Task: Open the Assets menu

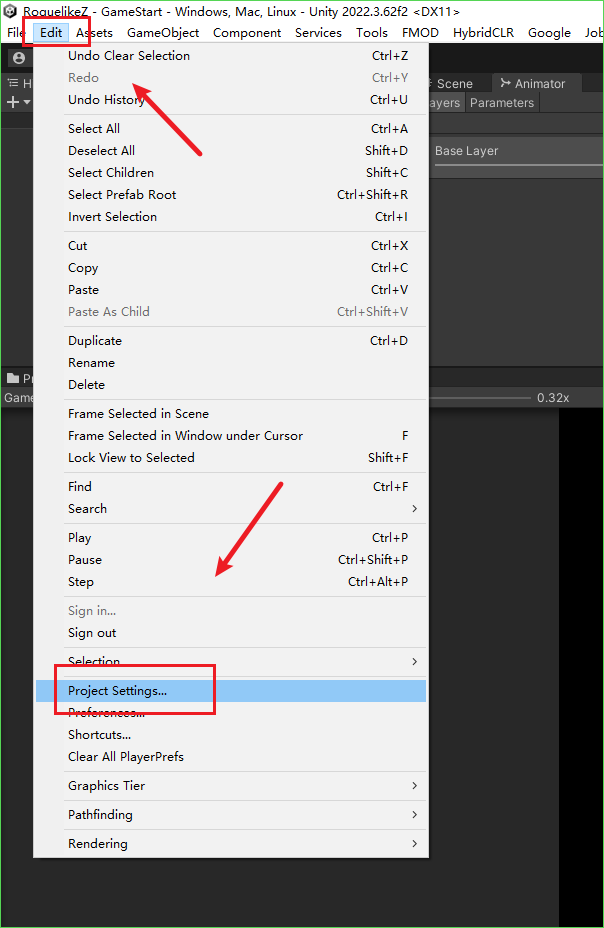Action: tap(95, 33)
